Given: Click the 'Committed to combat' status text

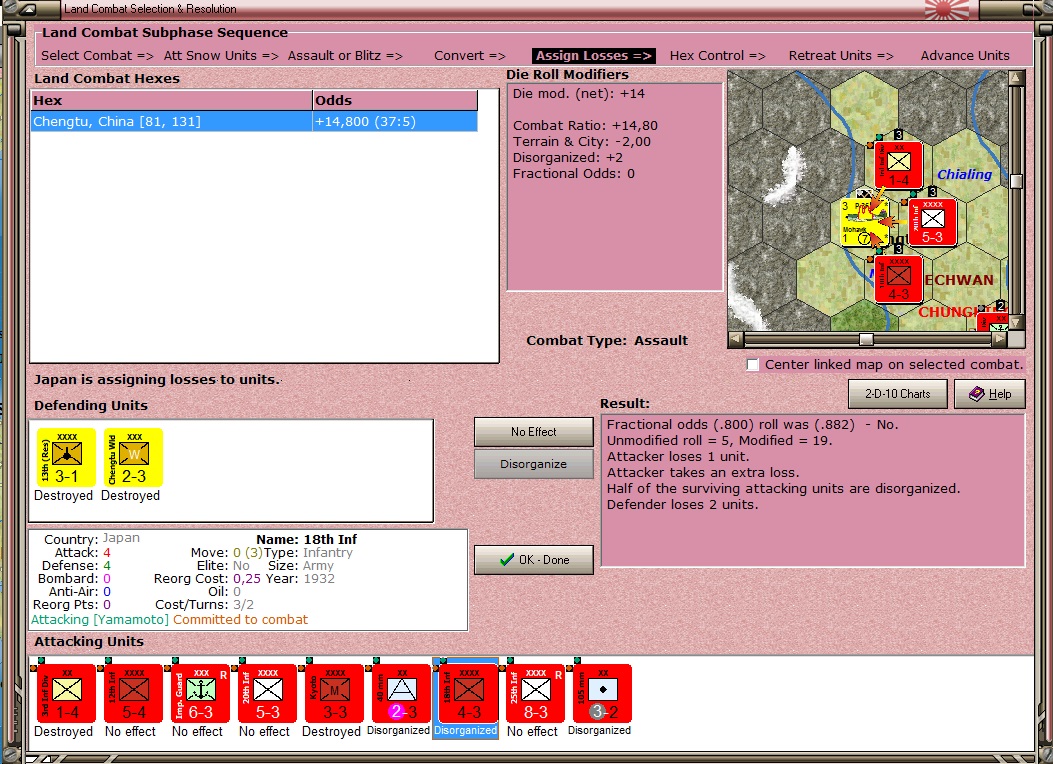Looking at the screenshot, I should [240, 620].
